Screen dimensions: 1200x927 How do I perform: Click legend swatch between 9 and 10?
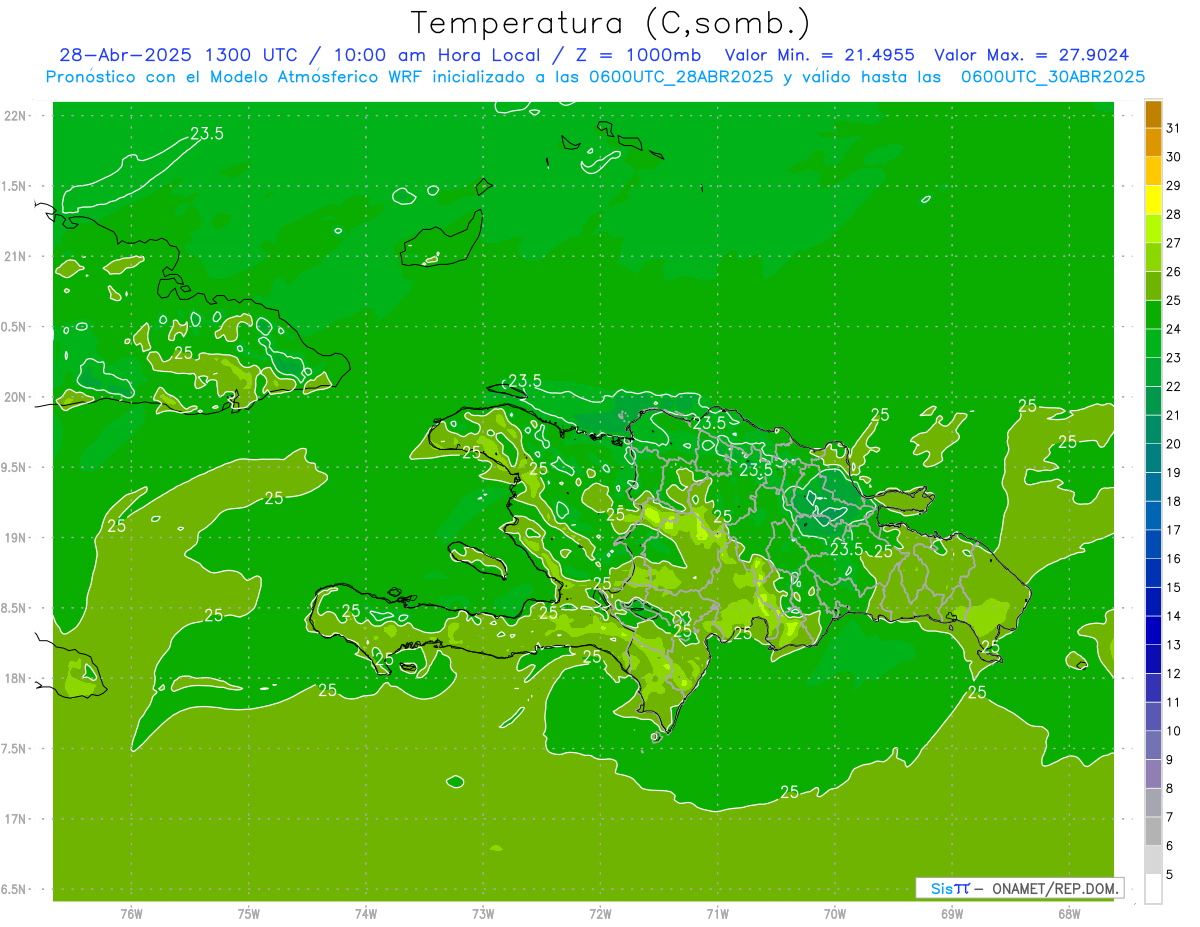pyautogui.click(x=1153, y=745)
